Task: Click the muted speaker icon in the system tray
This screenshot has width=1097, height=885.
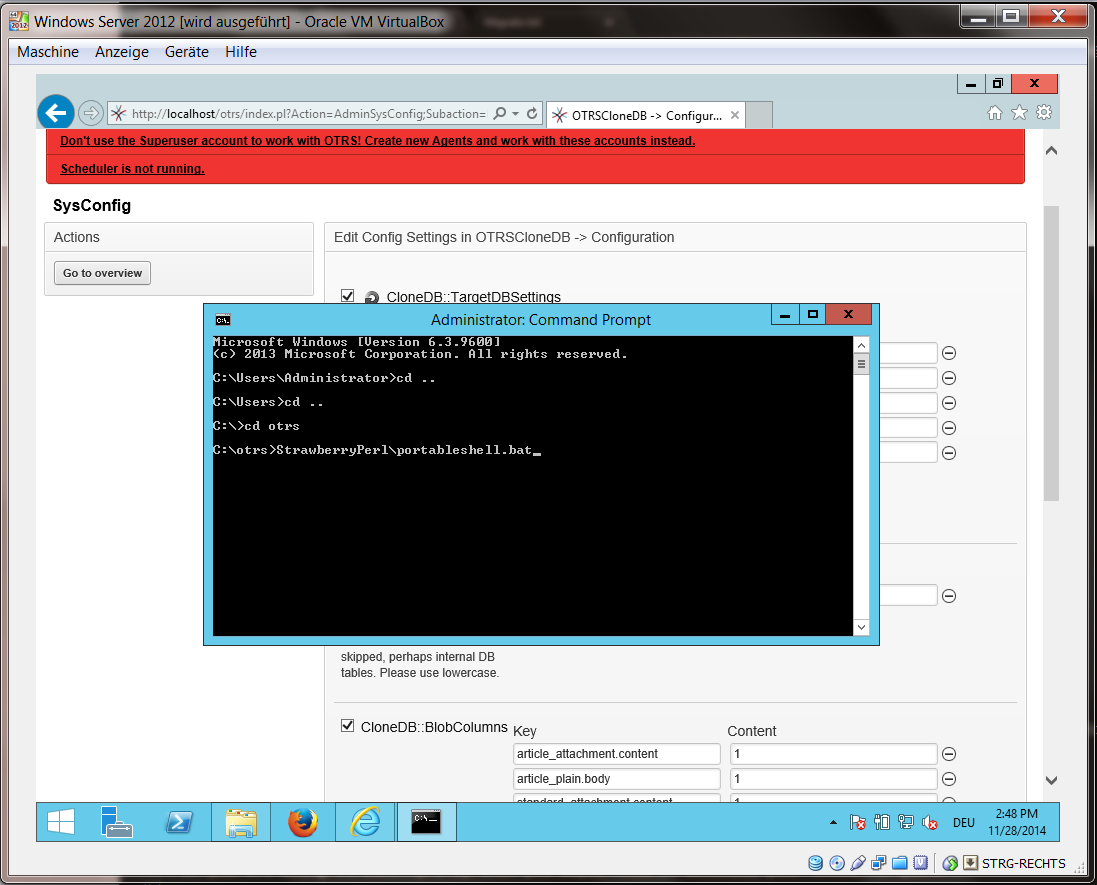Action: coord(929,822)
